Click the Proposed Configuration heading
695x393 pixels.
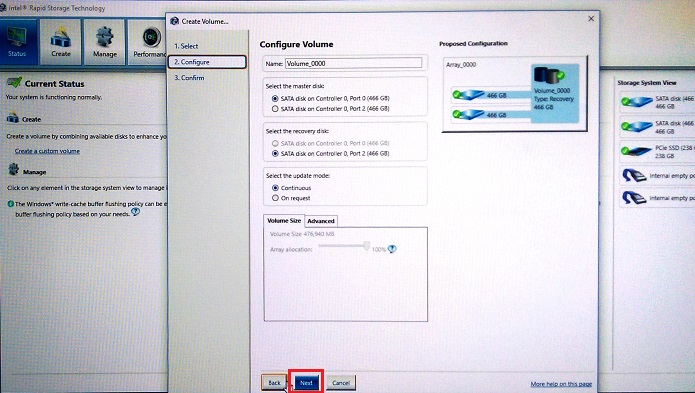(x=473, y=43)
